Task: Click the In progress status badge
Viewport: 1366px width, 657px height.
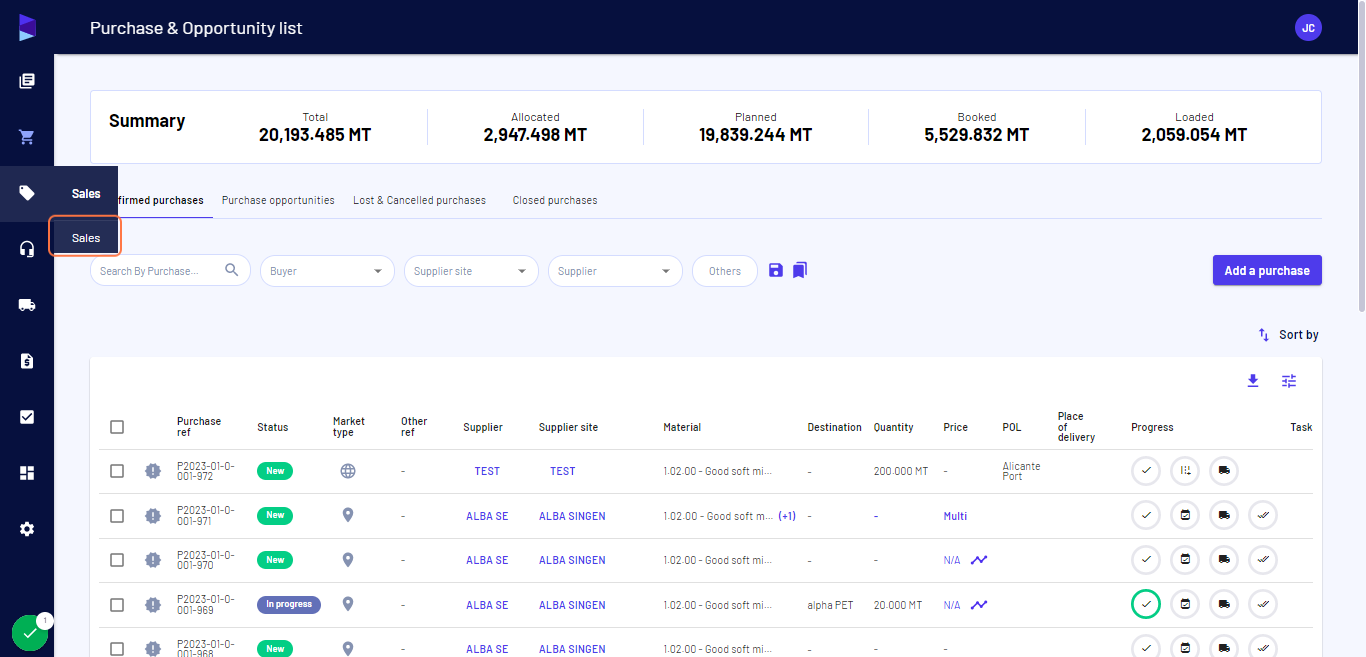Action: 289,604
